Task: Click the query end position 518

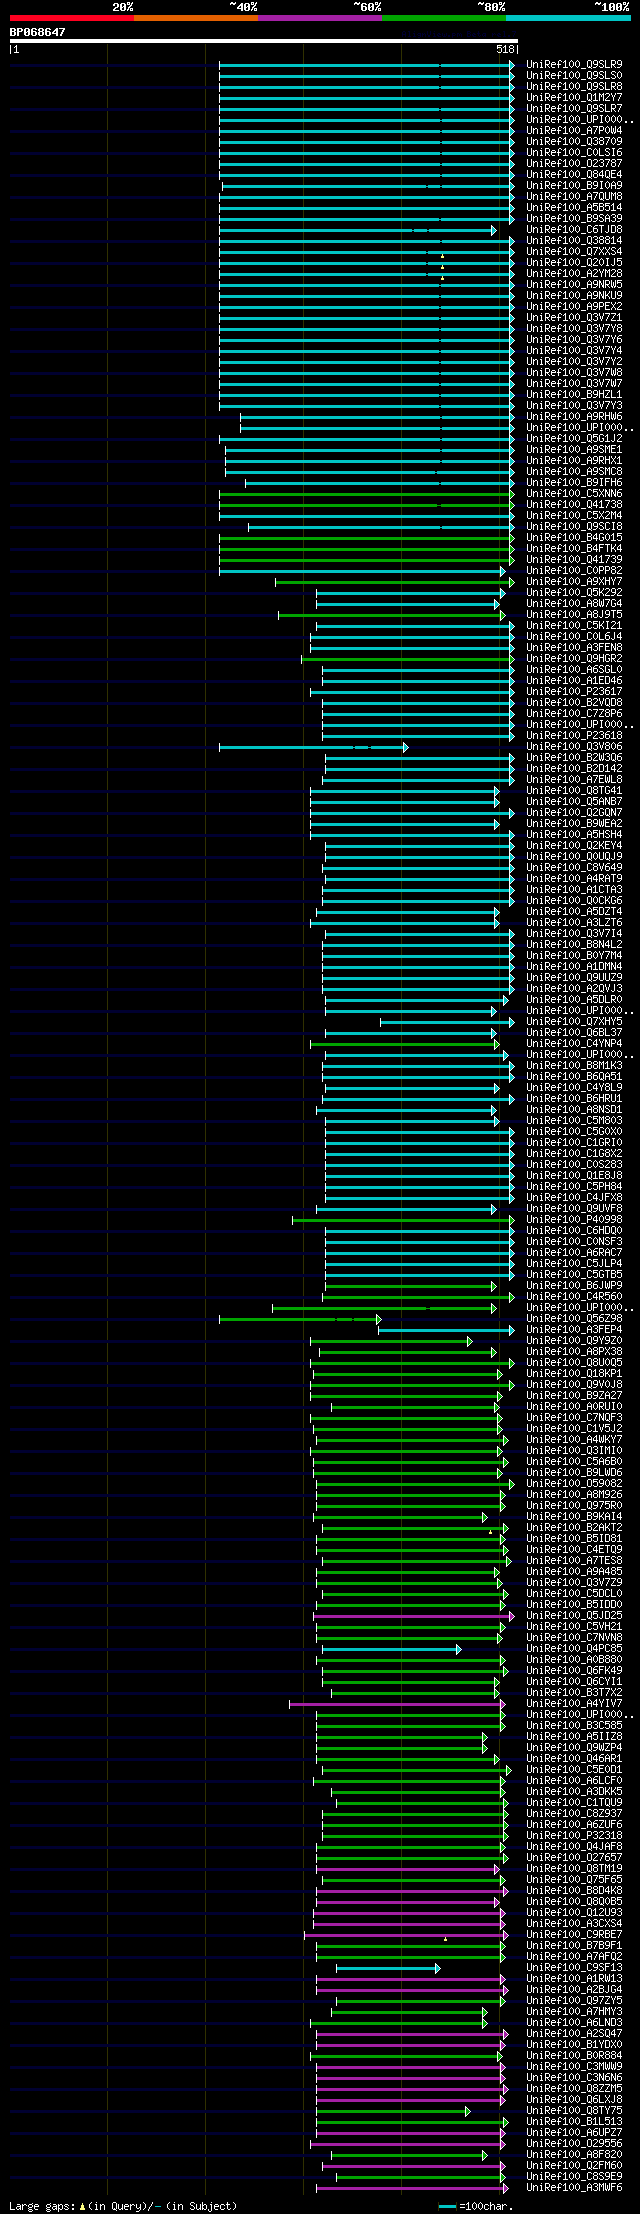Action: [504, 49]
